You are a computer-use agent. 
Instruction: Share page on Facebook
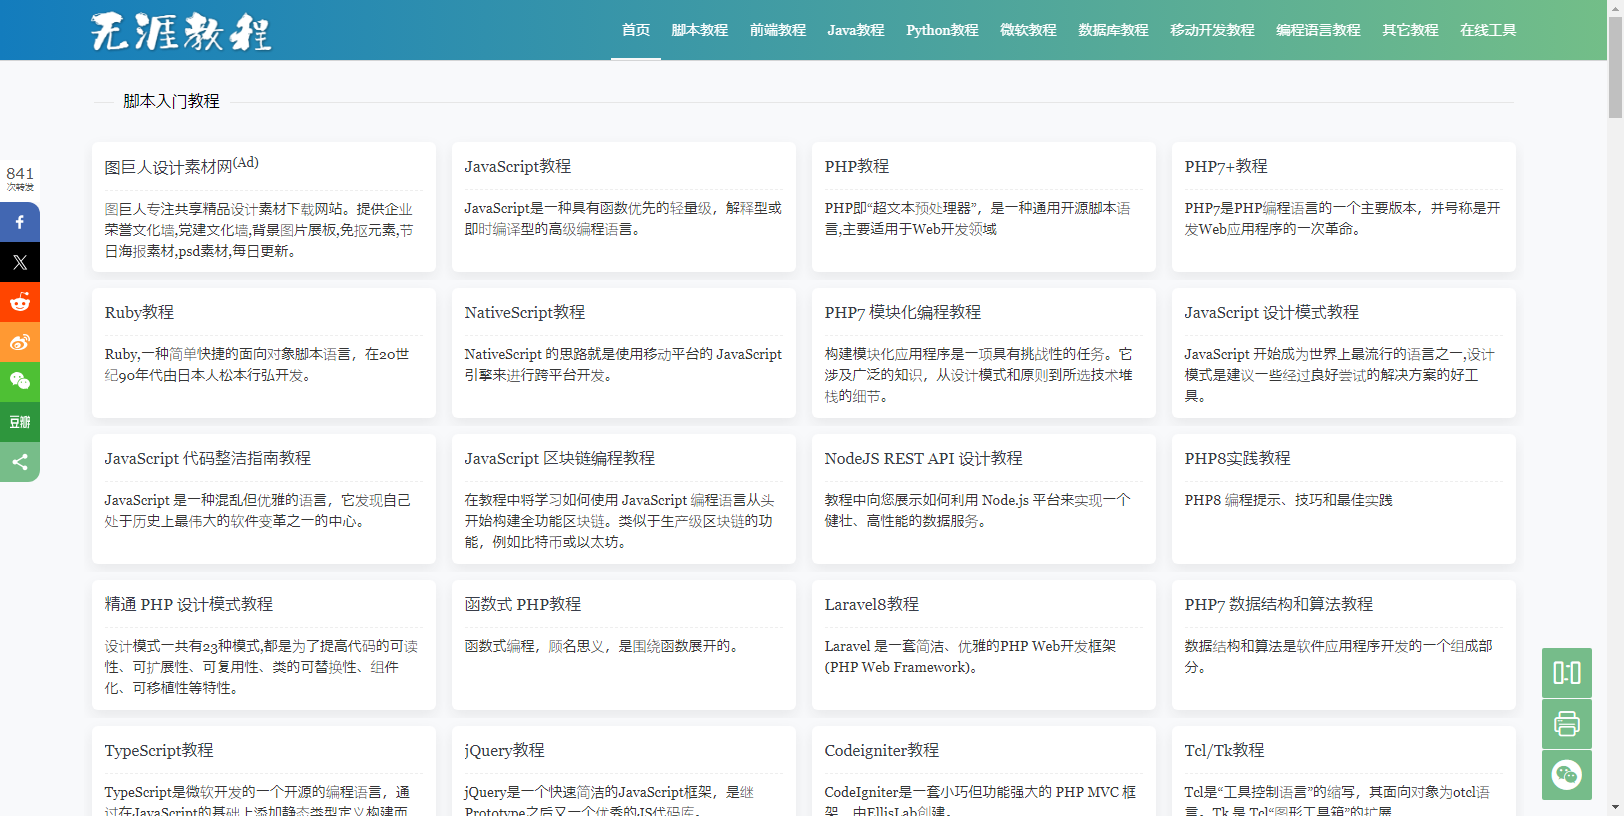click(20, 222)
